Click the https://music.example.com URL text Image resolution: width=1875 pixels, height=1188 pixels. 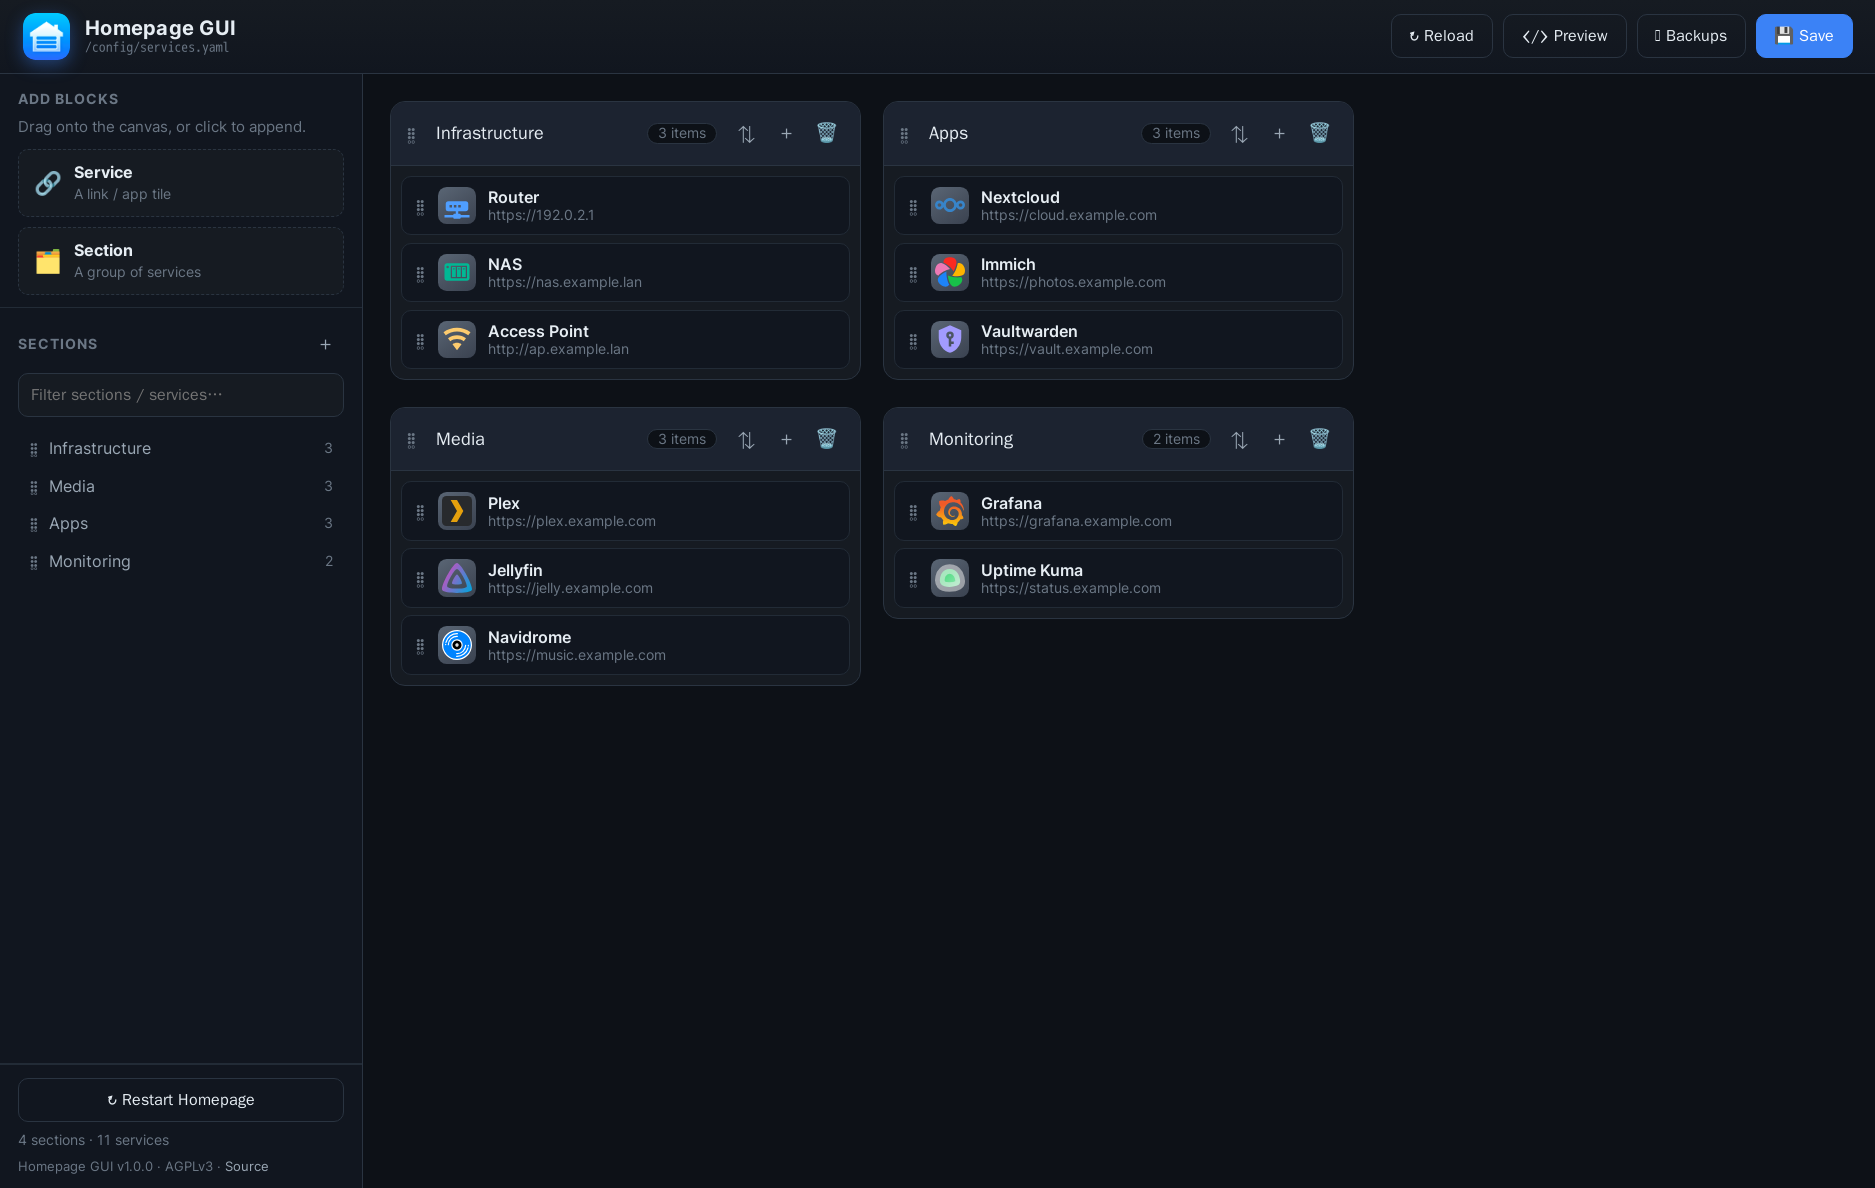click(x=576, y=655)
